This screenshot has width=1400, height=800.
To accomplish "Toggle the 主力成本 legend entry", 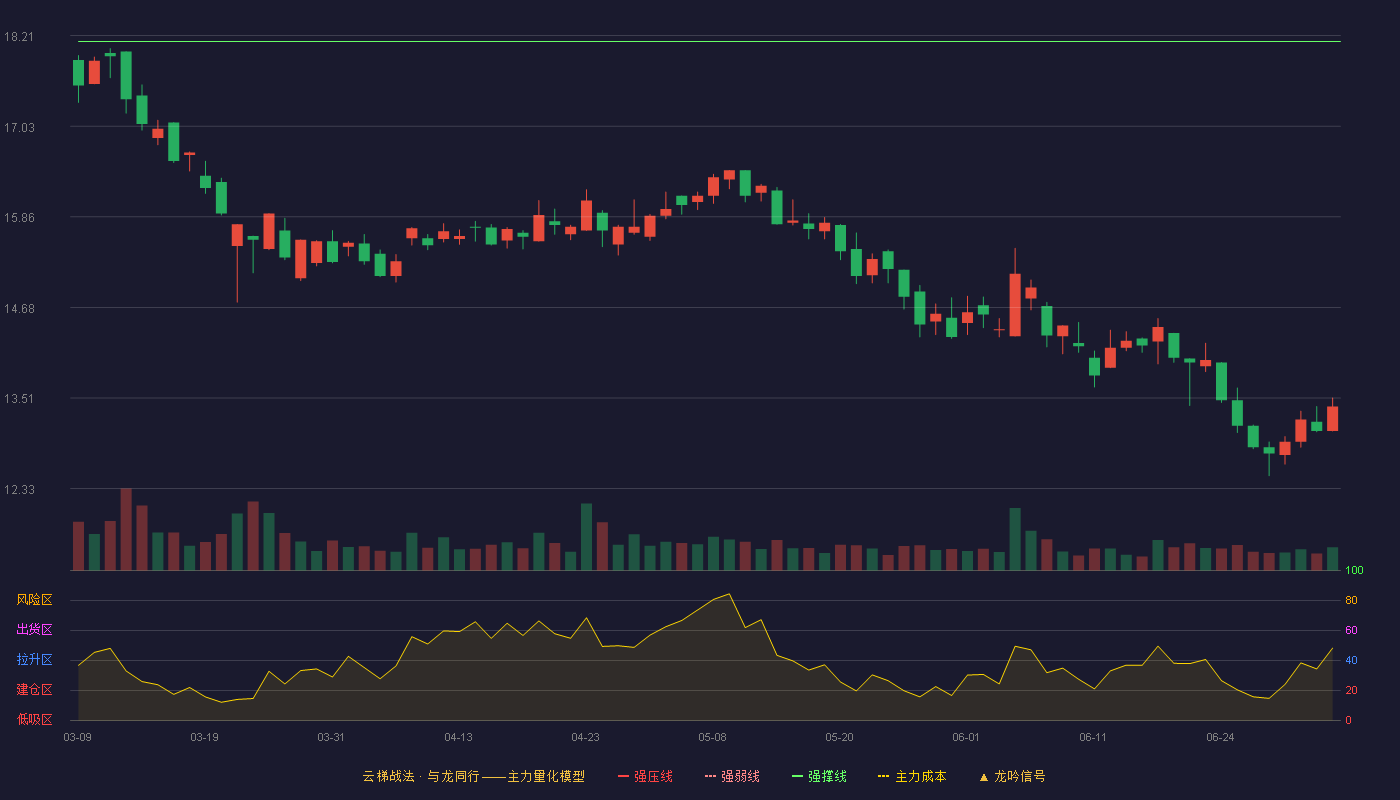I will (912, 776).
